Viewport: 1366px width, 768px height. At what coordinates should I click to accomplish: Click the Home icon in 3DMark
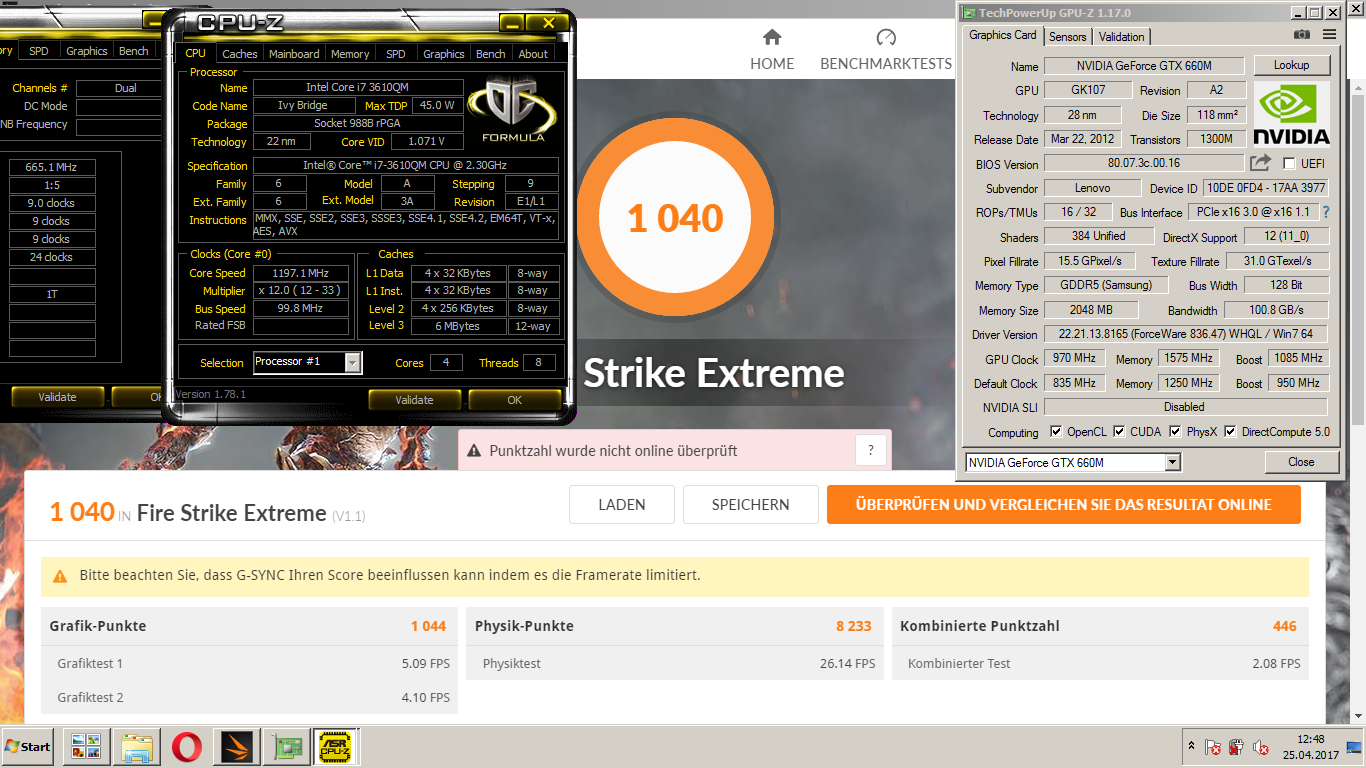(772, 38)
